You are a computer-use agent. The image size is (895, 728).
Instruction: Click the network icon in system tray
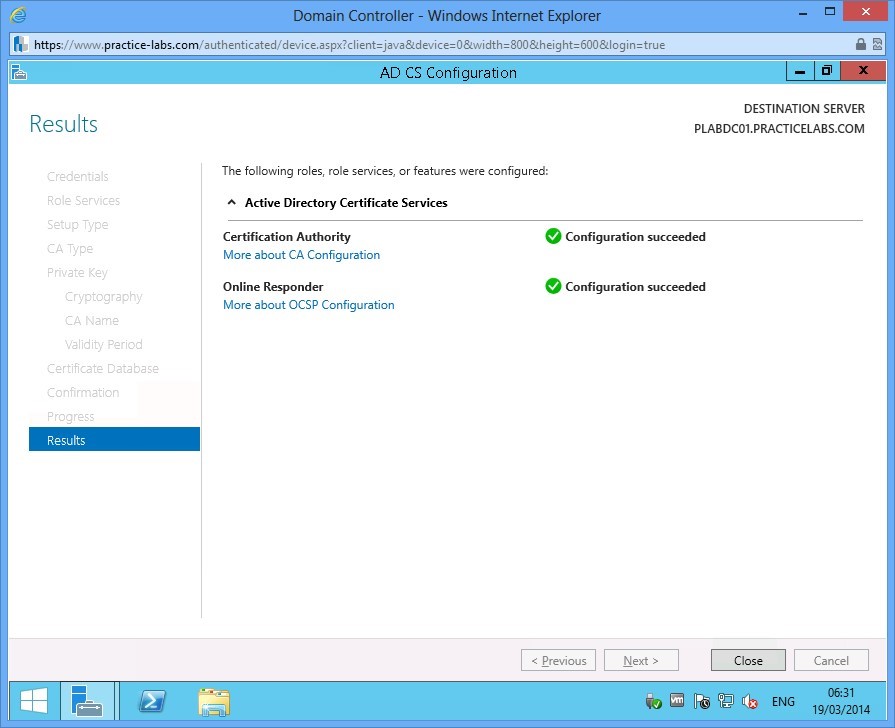point(727,701)
